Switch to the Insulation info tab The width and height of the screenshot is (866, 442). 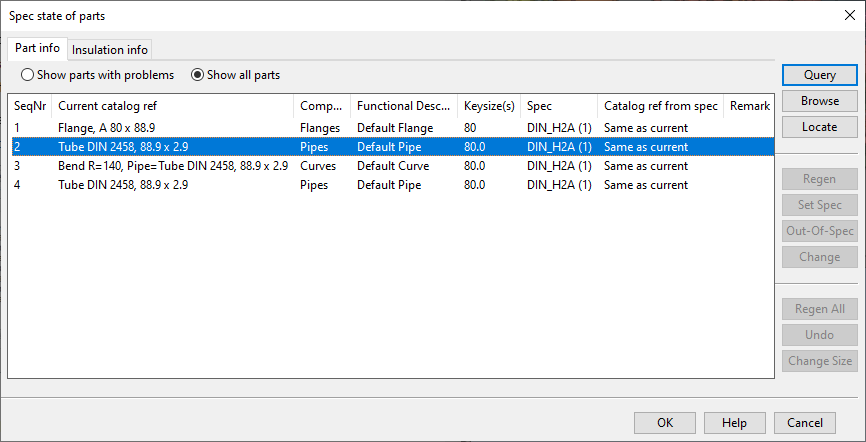[110, 50]
